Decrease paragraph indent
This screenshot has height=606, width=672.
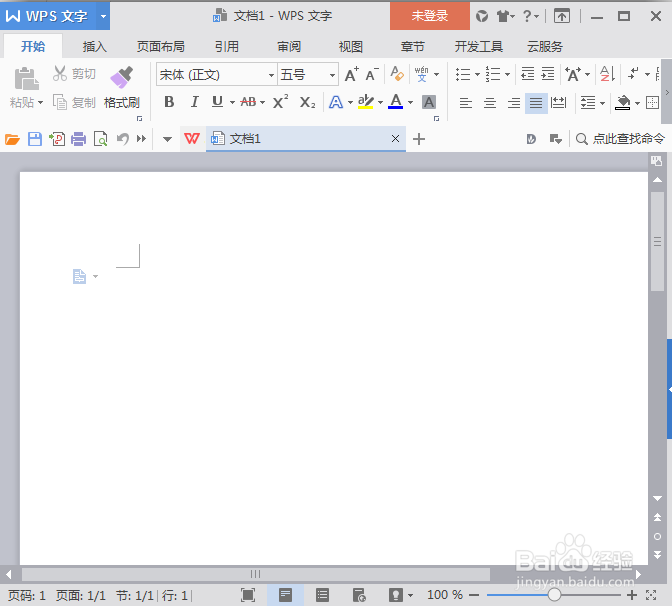(528, 74)
